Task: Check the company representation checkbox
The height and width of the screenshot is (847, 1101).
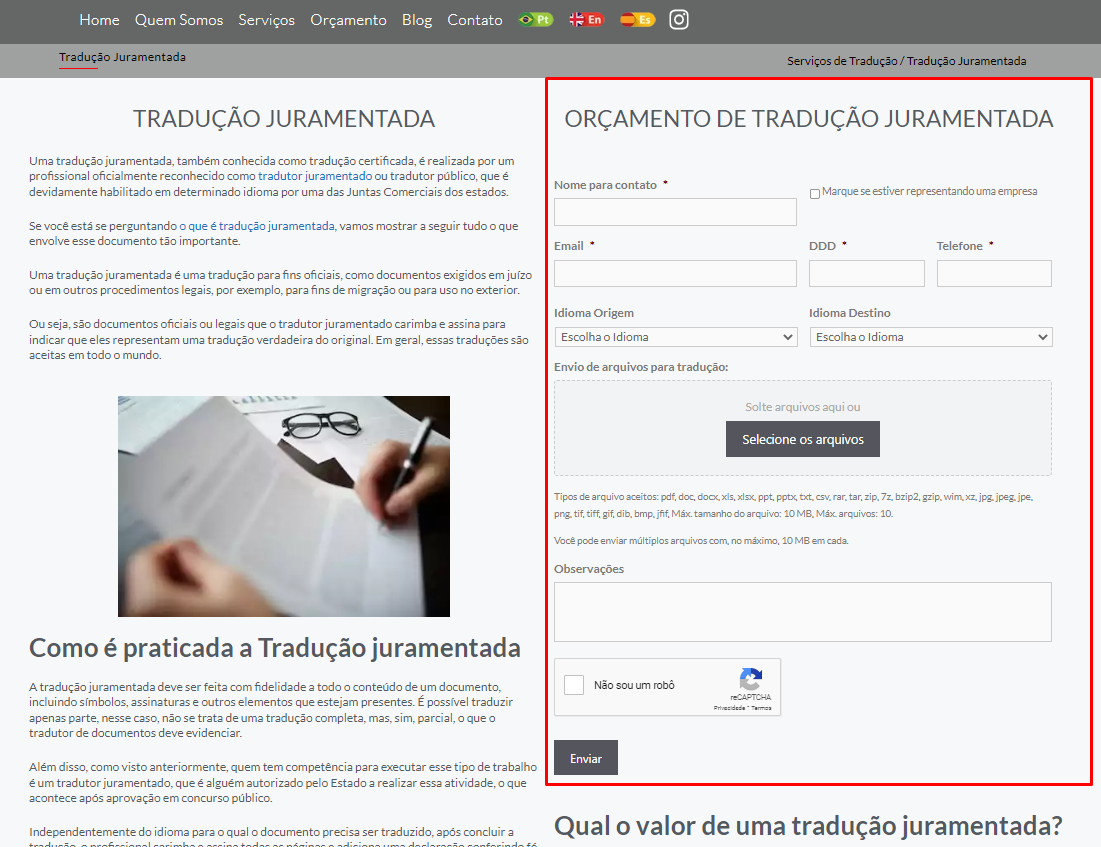Action: (x=815, y=193)
